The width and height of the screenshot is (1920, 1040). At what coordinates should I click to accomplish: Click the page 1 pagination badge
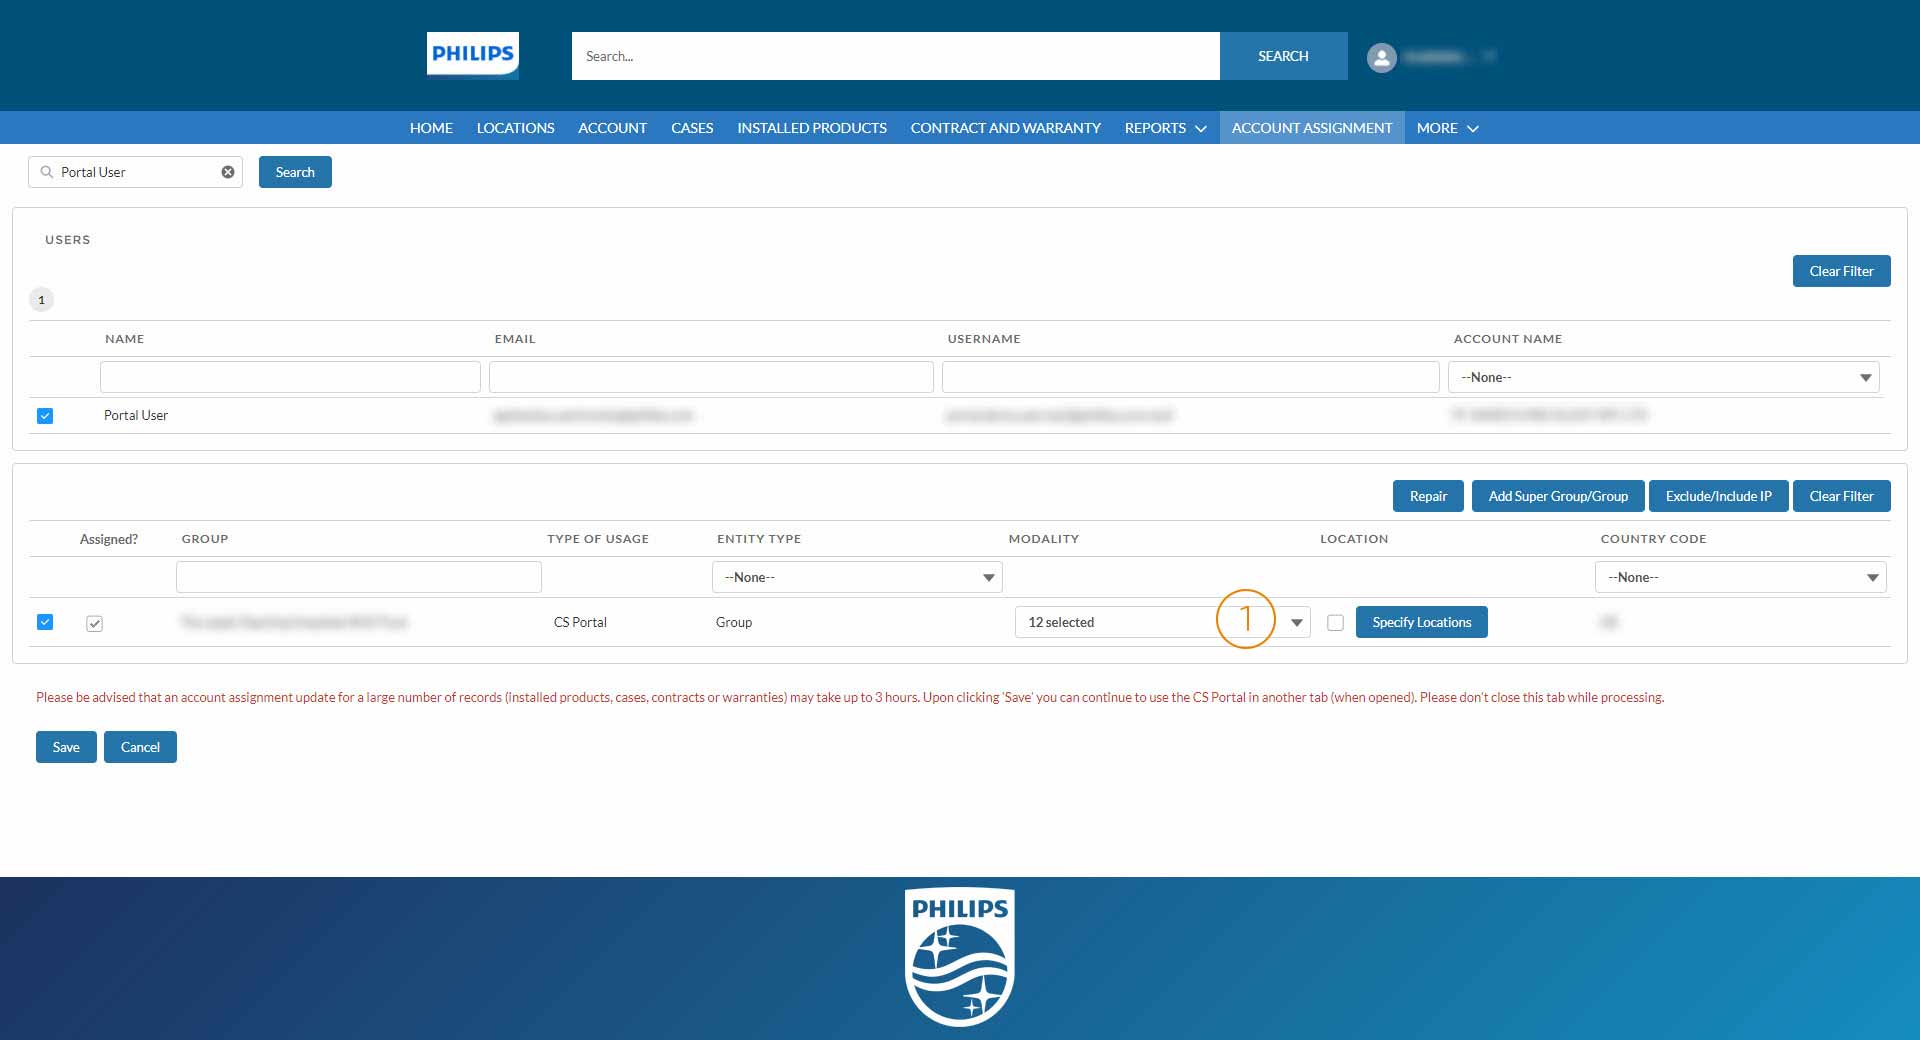41,300
